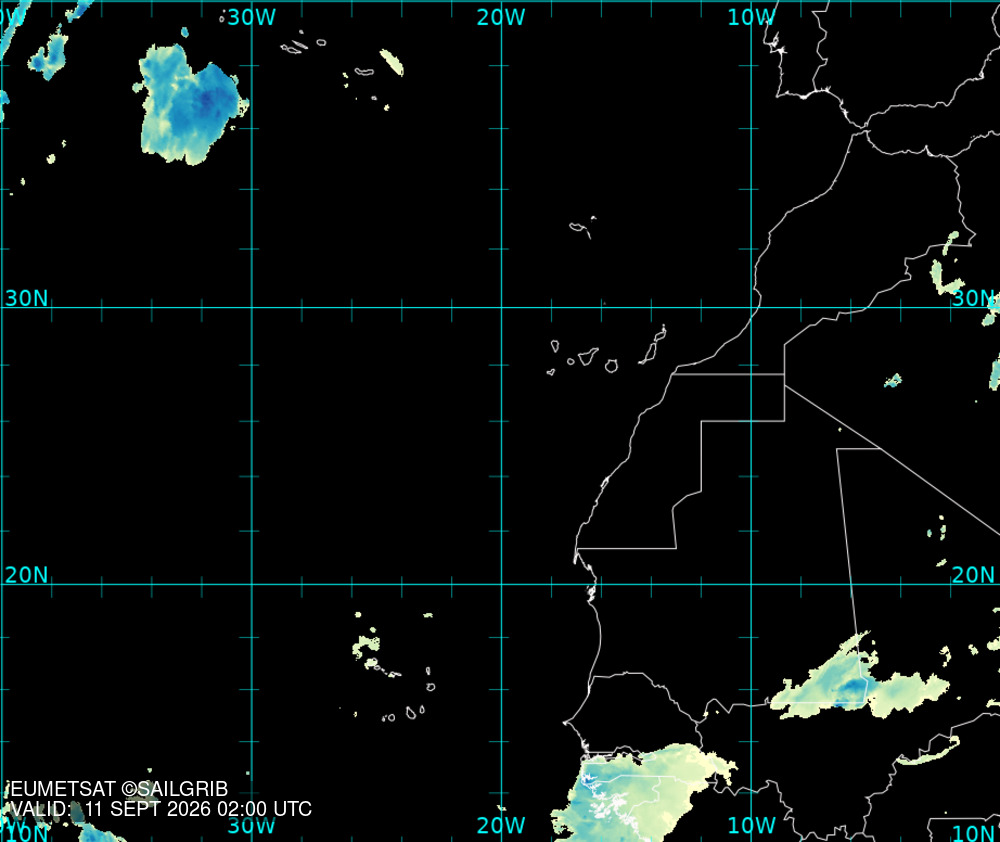Click the Canary Islands outline

[606, 351]
